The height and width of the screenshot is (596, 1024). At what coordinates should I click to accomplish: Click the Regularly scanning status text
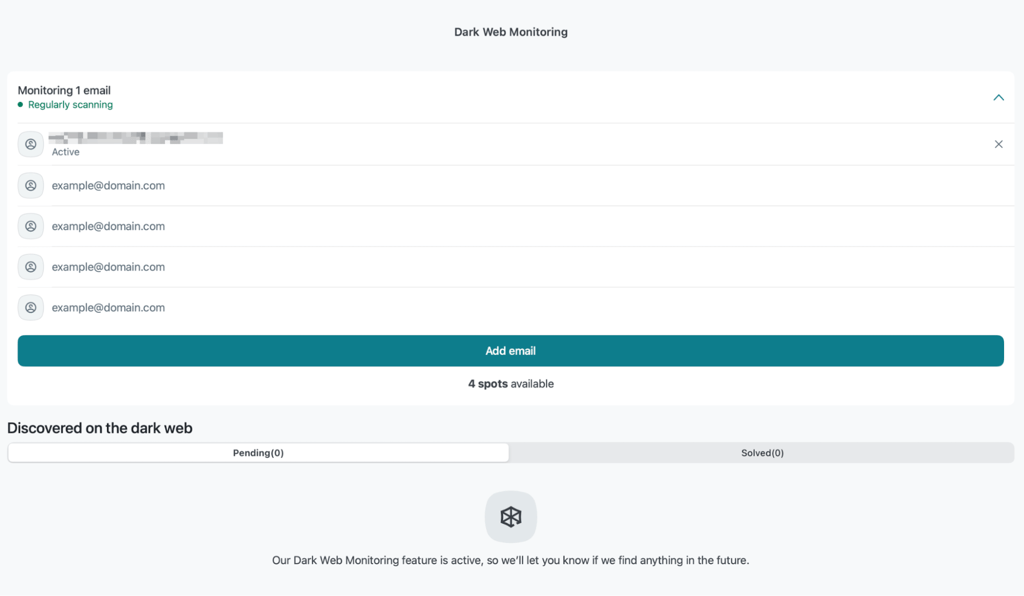point(71,104)
